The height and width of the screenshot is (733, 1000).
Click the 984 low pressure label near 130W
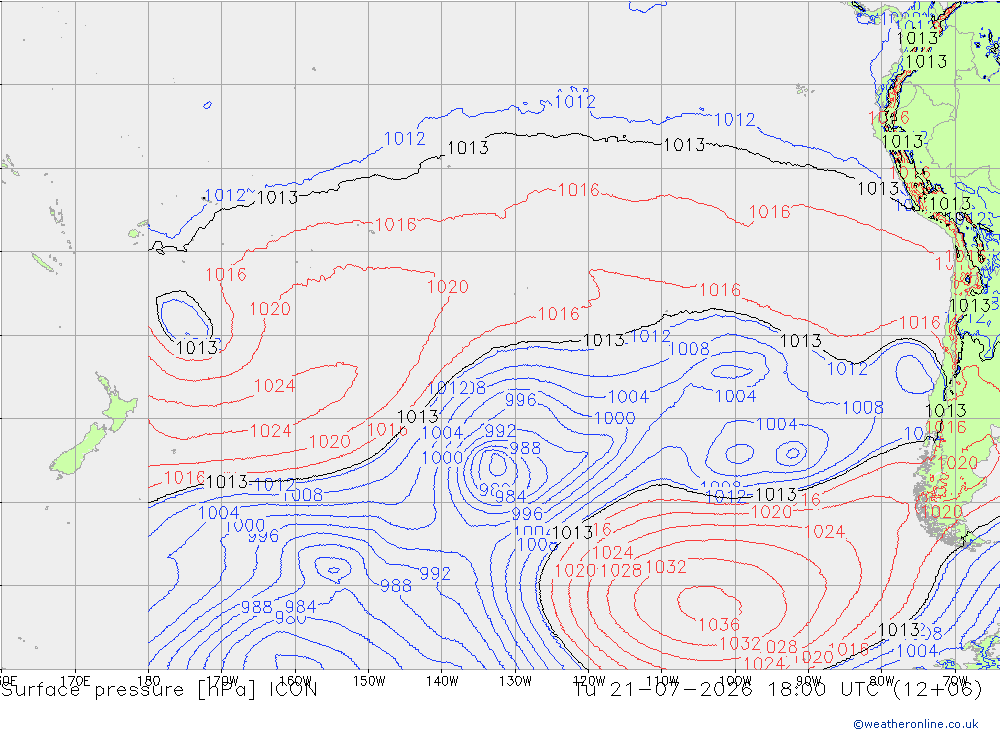[510, 496]
